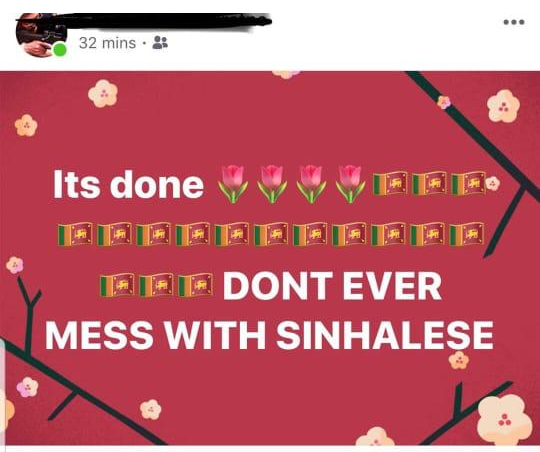Click the small blossom overlapping the last "Its done" row flag
The image size is (540, 452).
(x=493, y=183)
